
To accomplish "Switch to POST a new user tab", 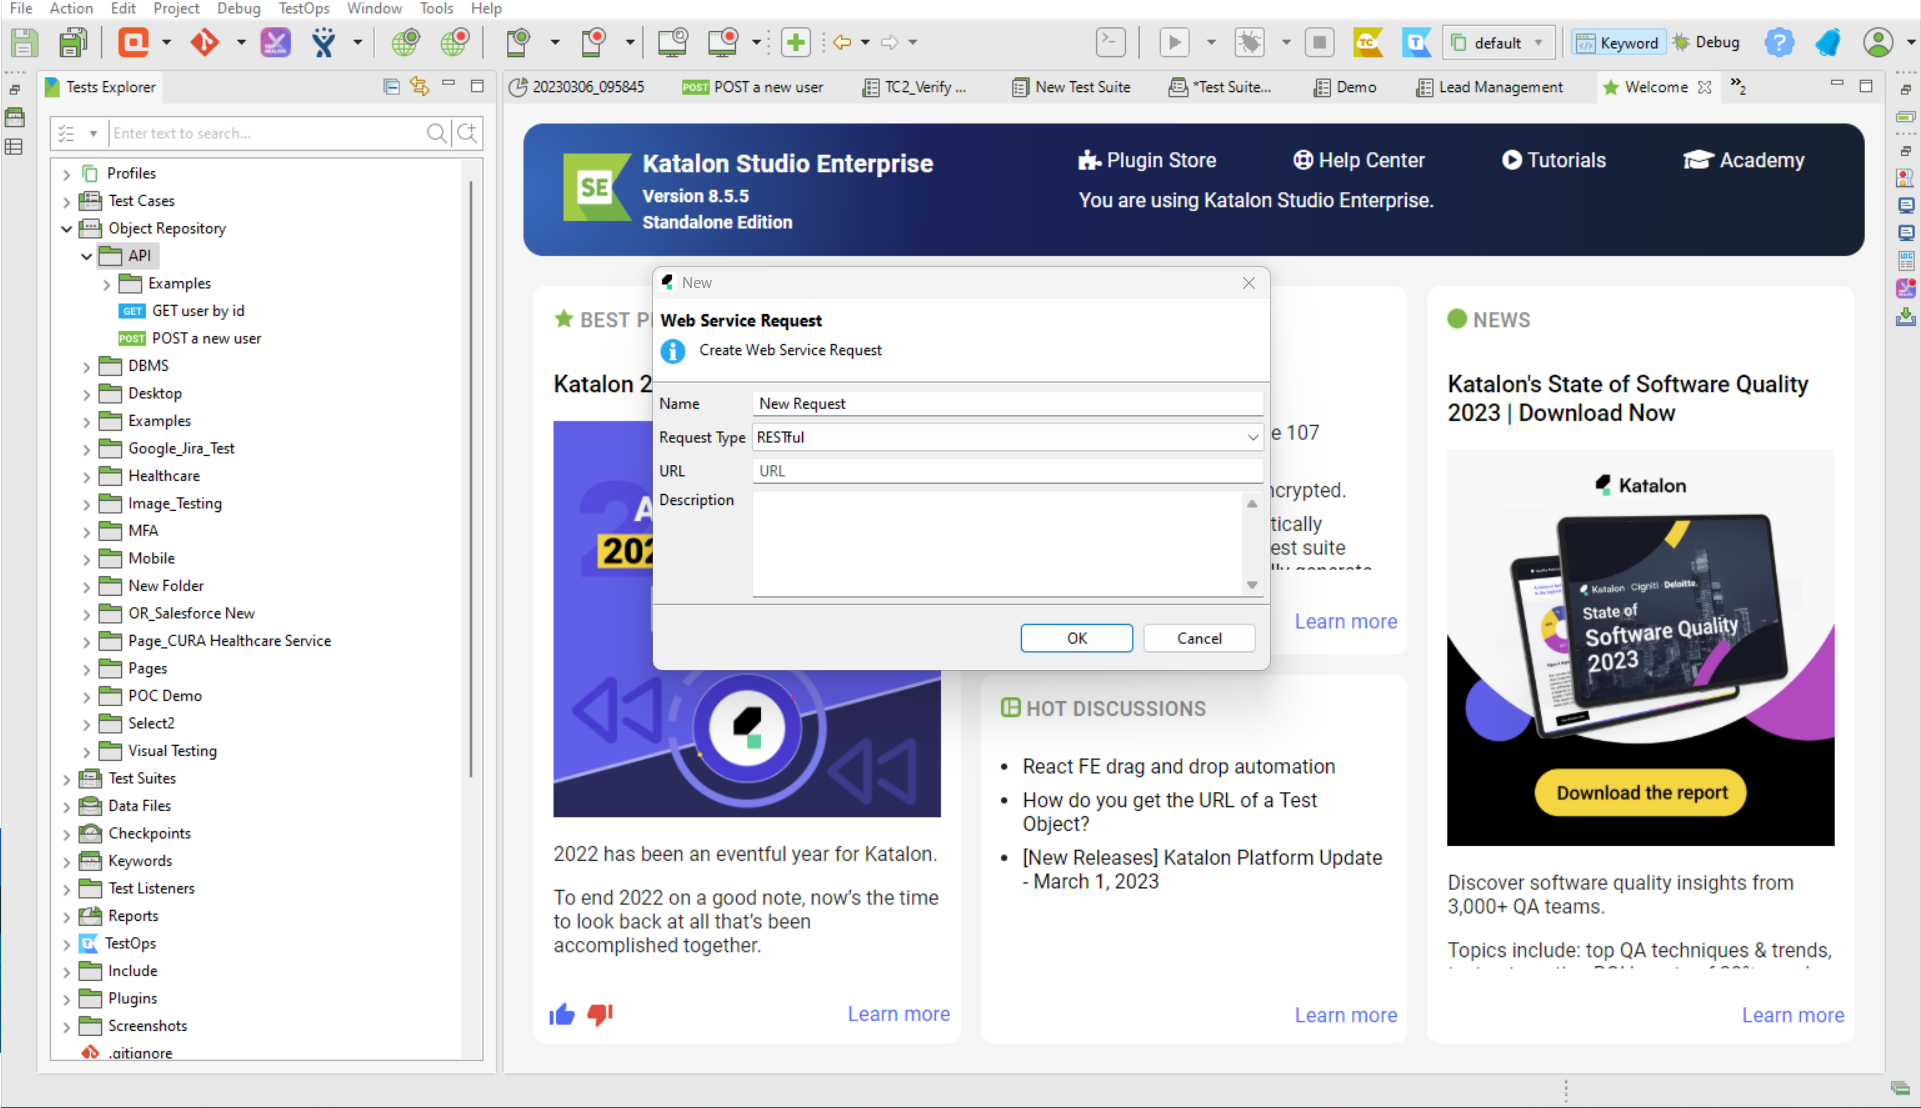I will tap(753, 87).
